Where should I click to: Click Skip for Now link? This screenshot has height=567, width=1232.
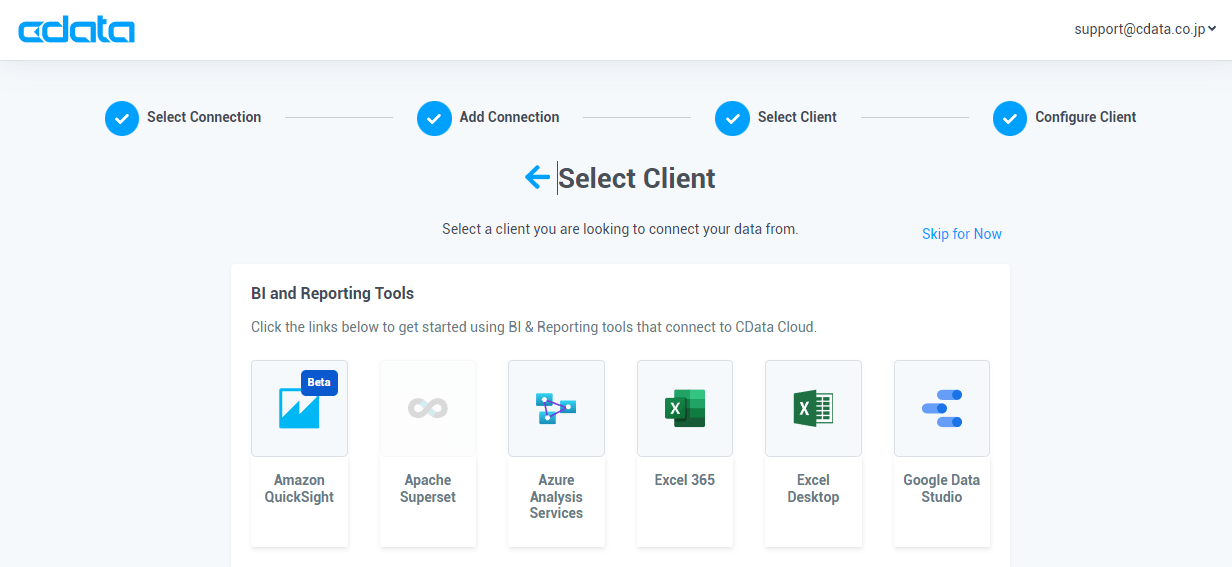[961, 234]
